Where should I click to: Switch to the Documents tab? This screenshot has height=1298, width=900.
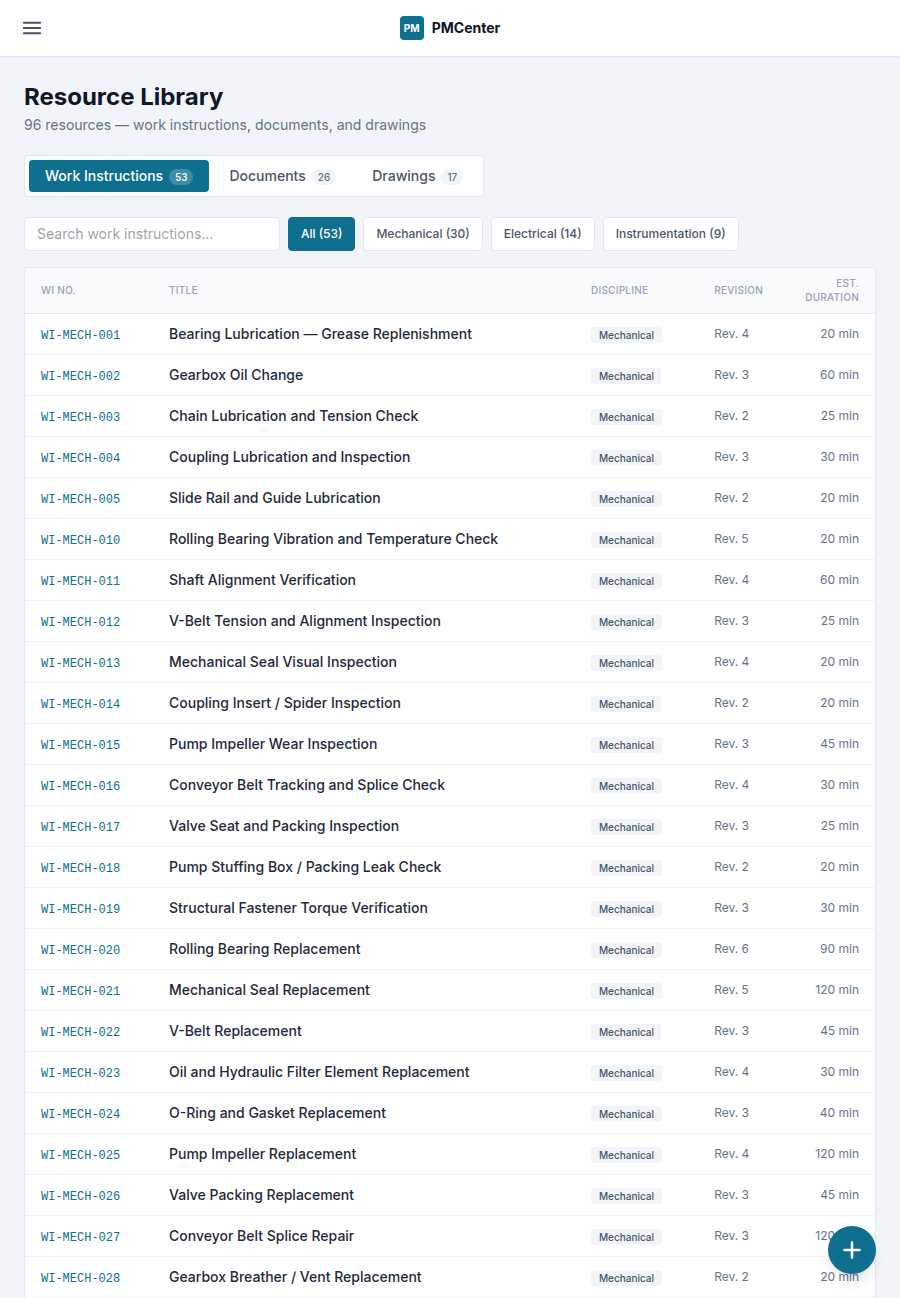pos(281,176)
